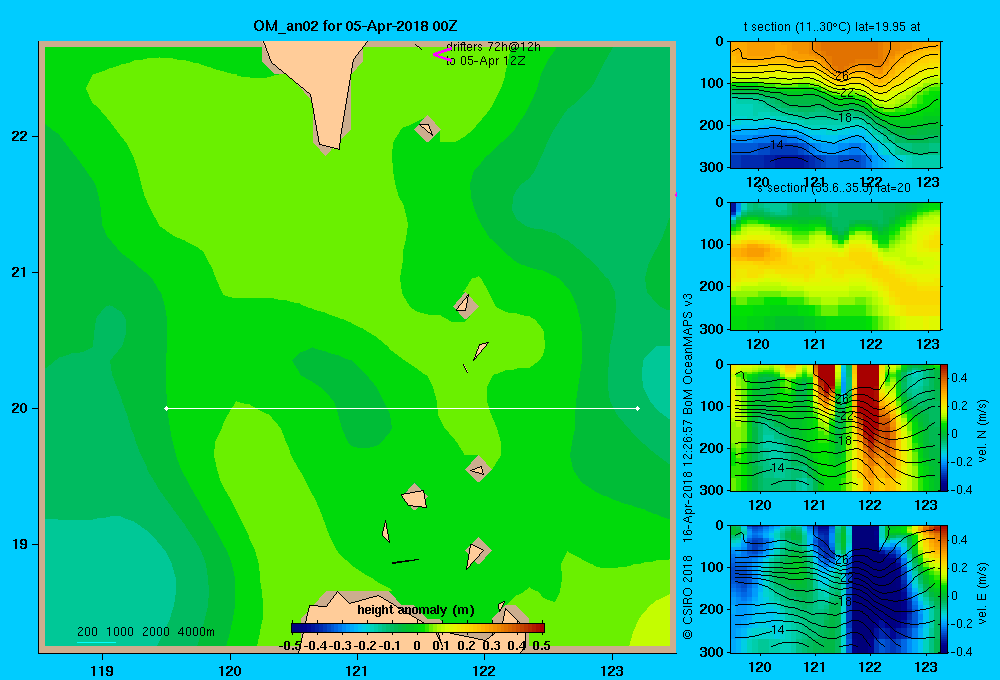Click the 'vel. E (m/s)' axis label
The image size is (1000, 680).
point(982,592)
